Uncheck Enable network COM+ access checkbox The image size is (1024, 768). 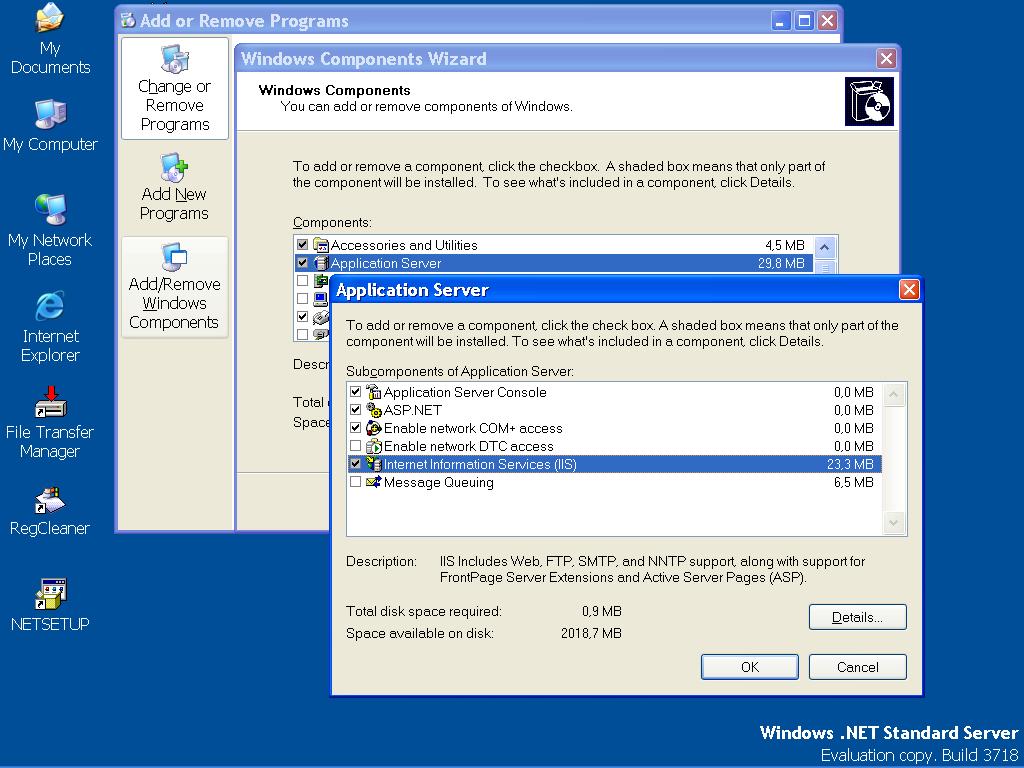355,428
